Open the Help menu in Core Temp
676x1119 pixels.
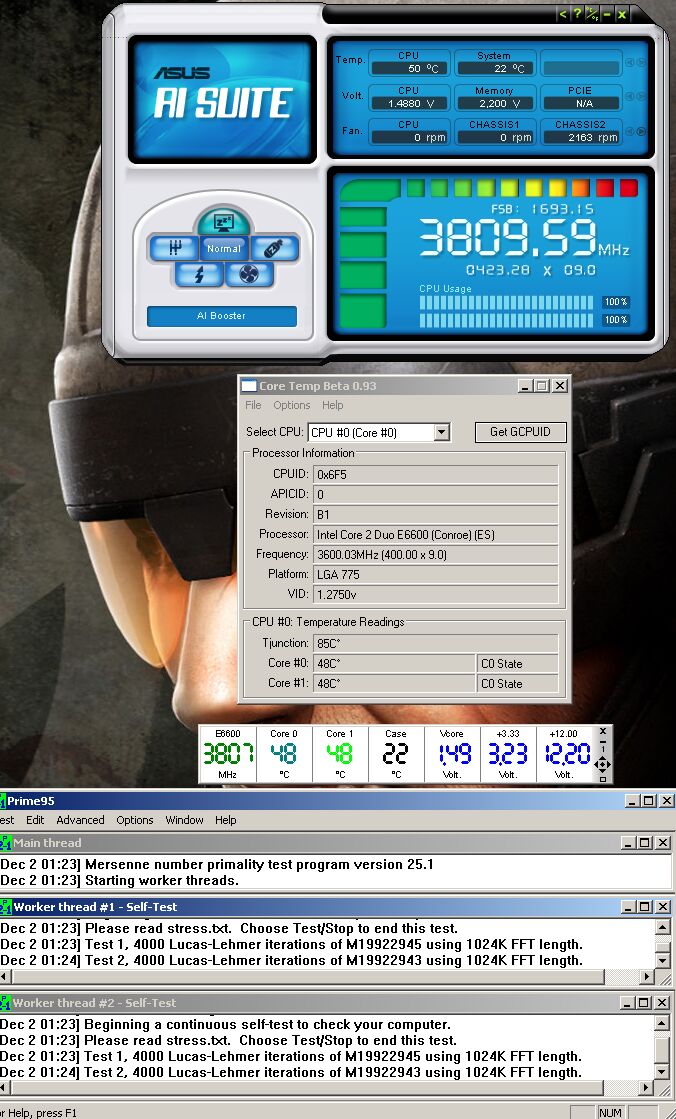click(333, 405)
